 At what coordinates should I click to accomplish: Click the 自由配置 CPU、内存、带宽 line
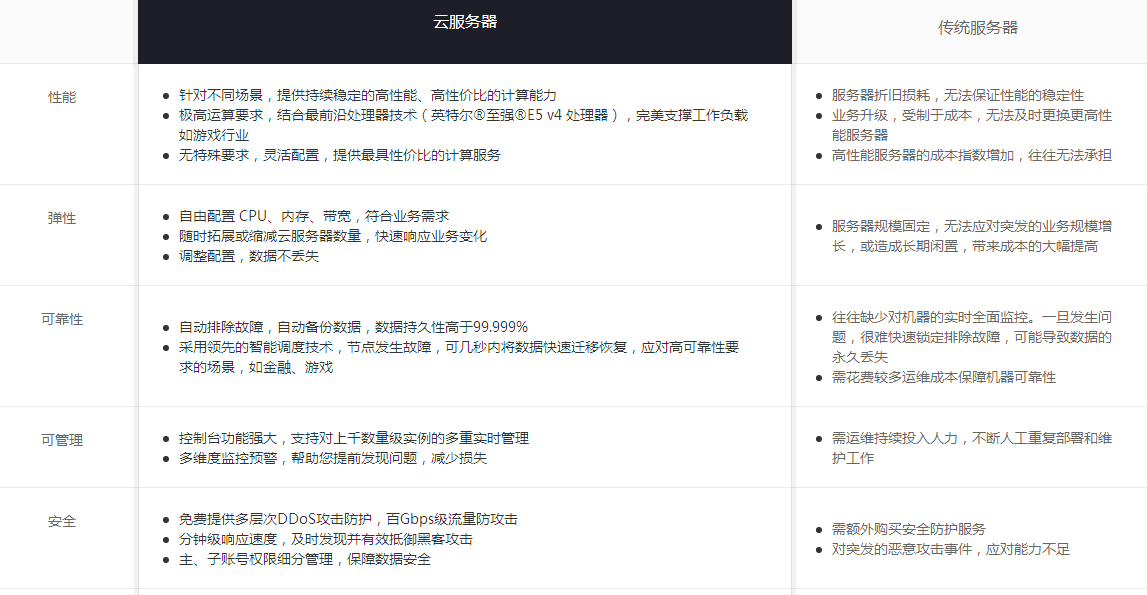pyautogui.click(x=313, y=216)
